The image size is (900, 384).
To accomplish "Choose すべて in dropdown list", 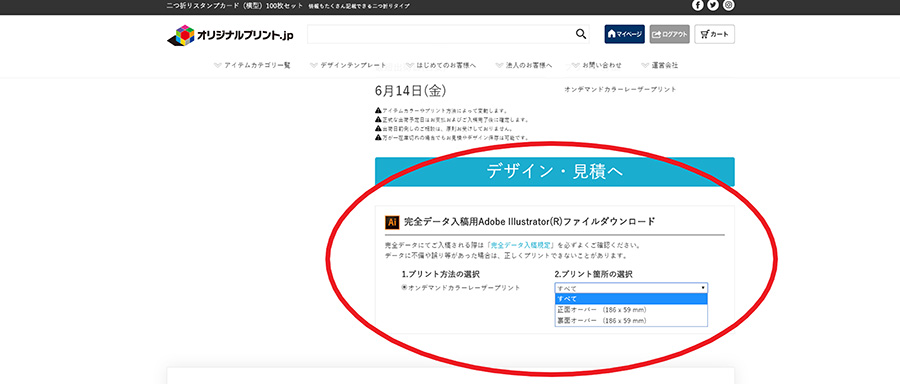I will (x=631, y=299).
